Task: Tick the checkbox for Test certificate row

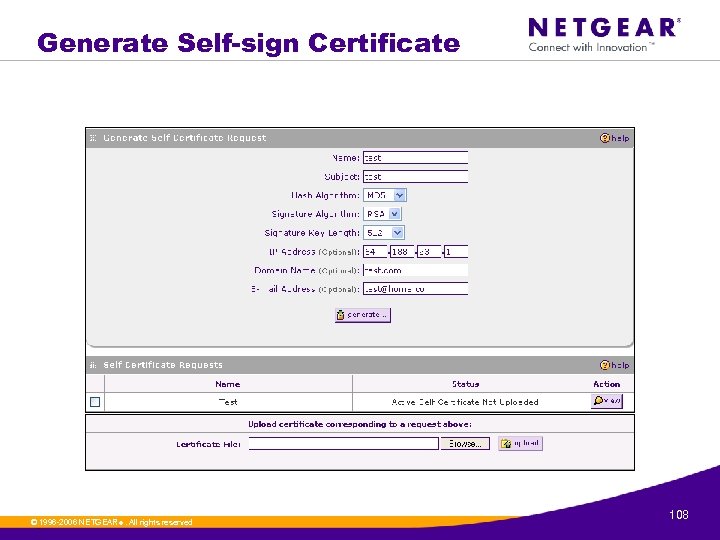Action: click(95, 402)
